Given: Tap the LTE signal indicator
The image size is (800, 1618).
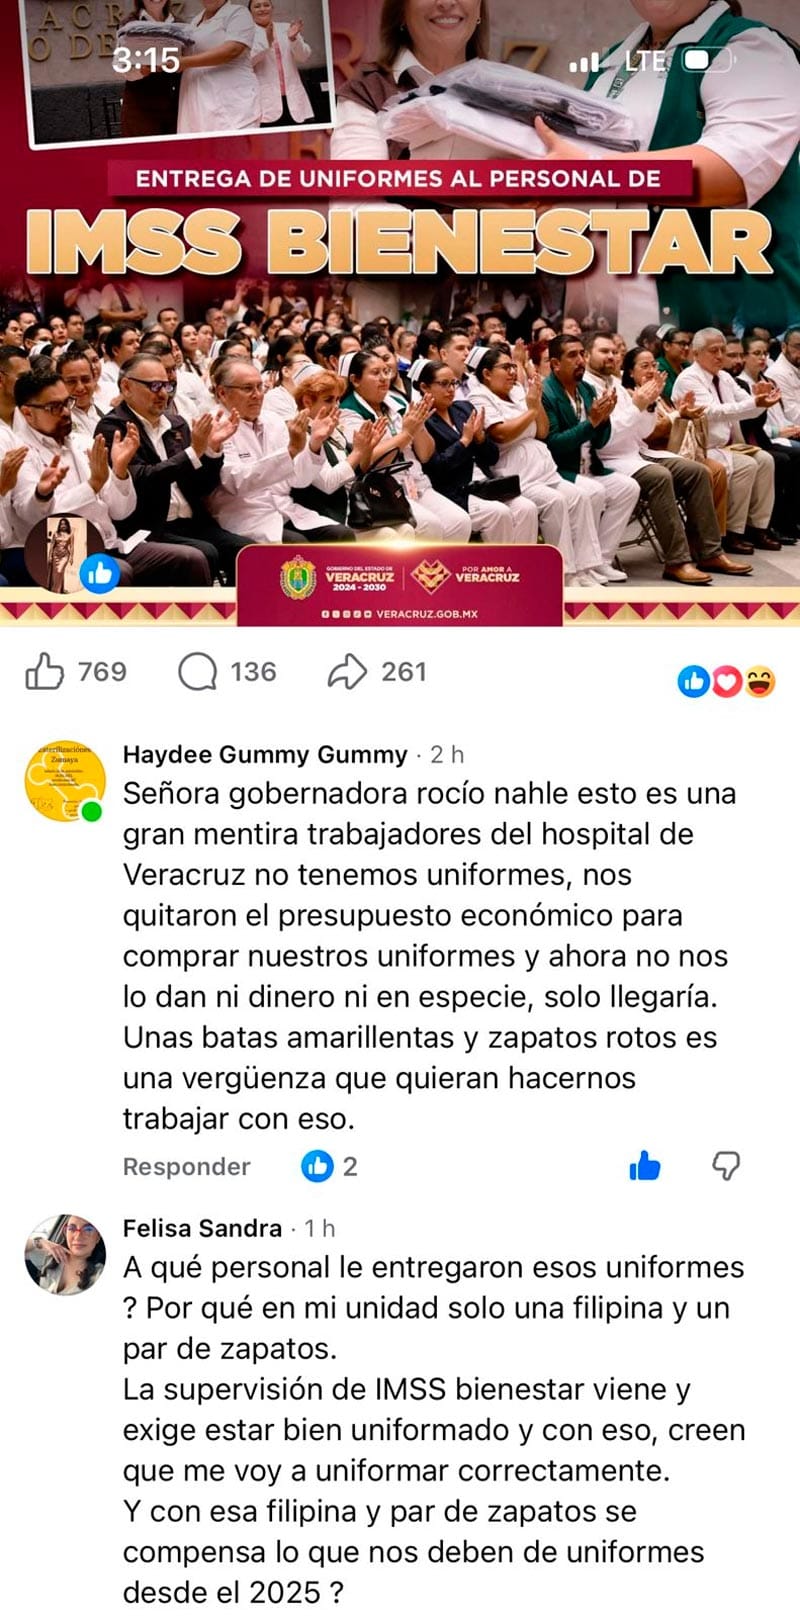Looking at the screenshot, I should tap(644, 62).
